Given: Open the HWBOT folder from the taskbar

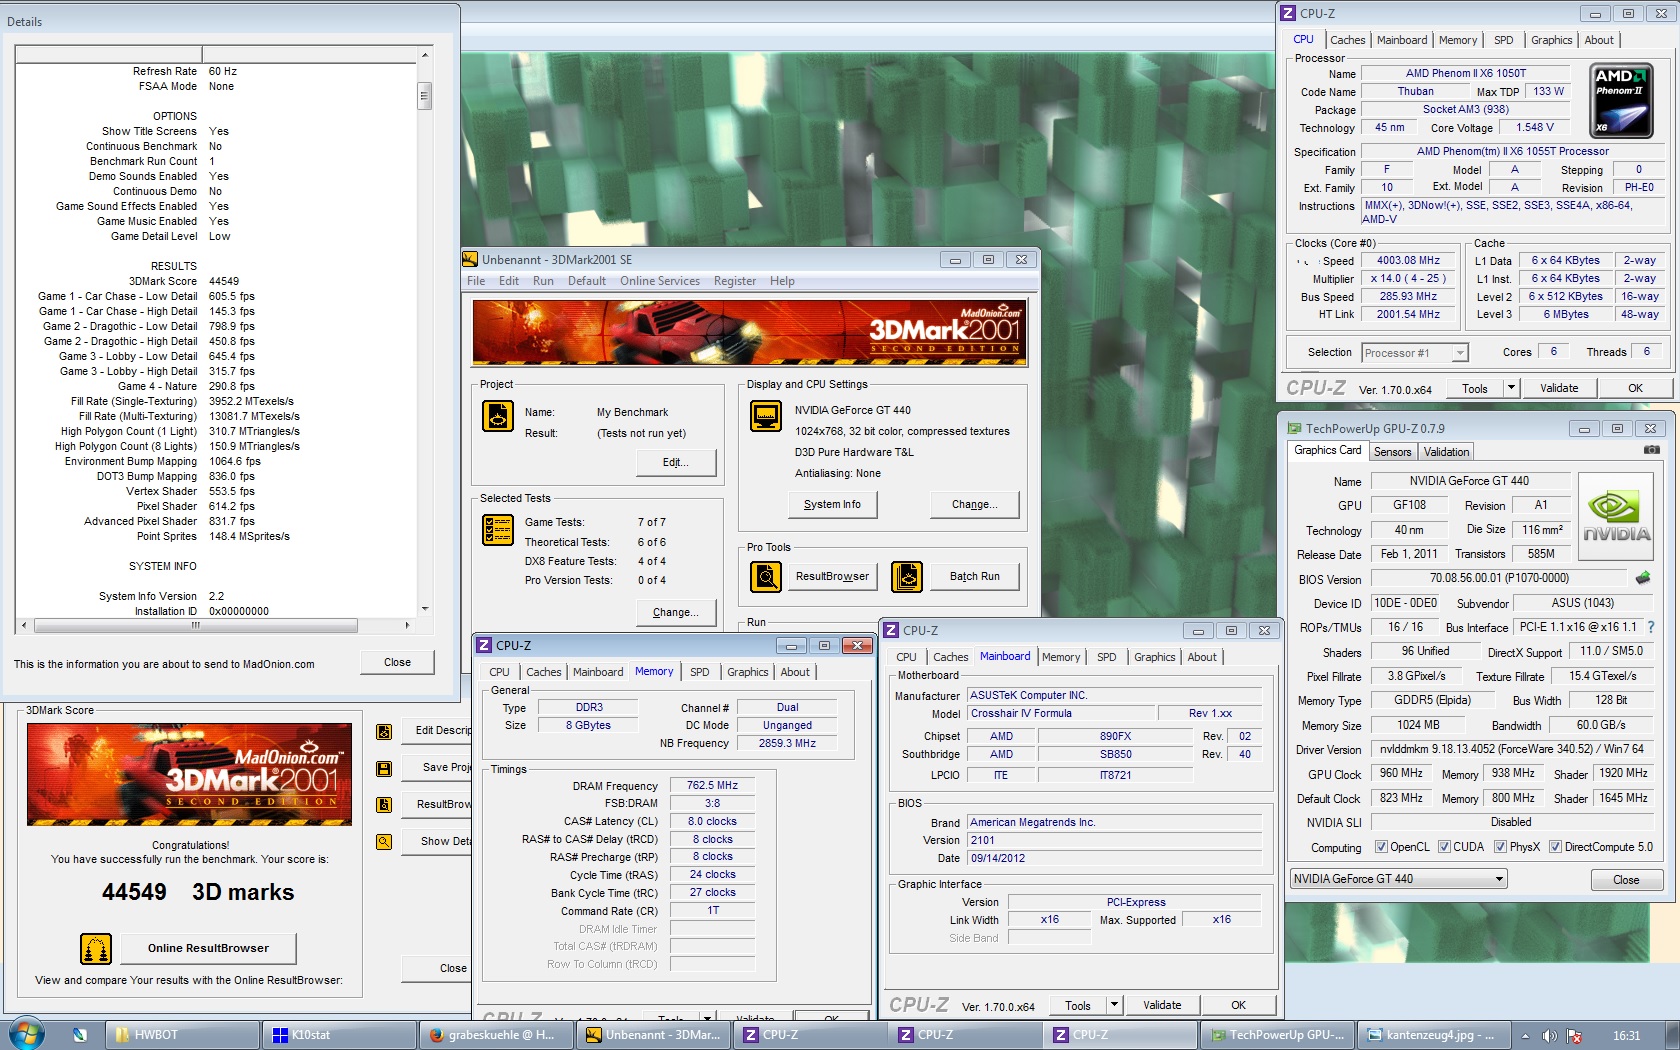Looking at the screenshot, I should tap(181, 1035).
